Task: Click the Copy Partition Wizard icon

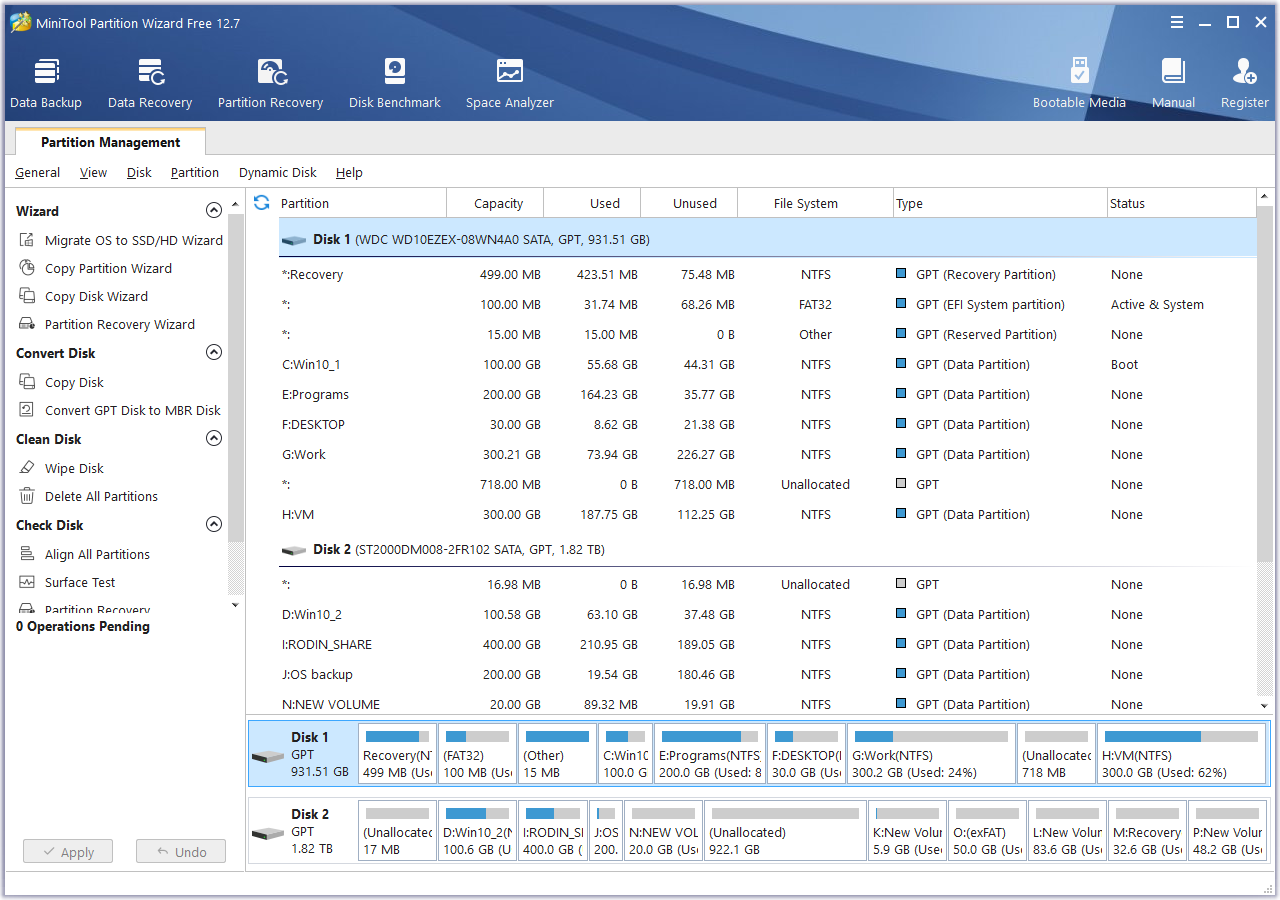Action: coord(27,268)
